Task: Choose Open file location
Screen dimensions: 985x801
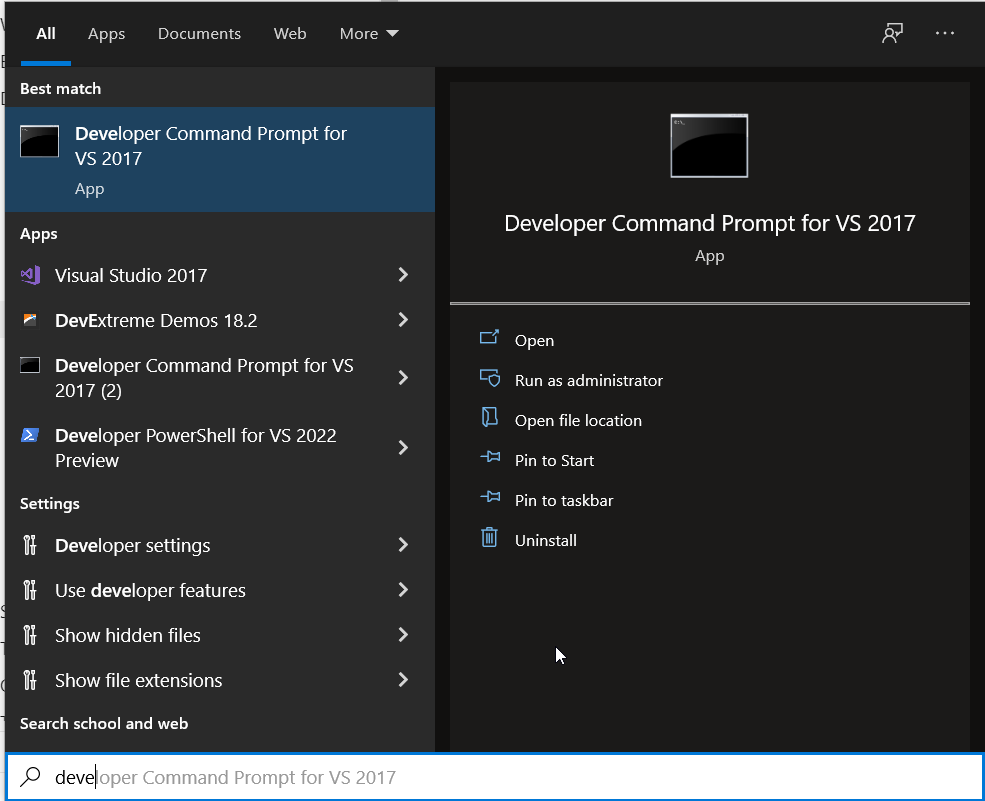Action: [x=578, y=420]
